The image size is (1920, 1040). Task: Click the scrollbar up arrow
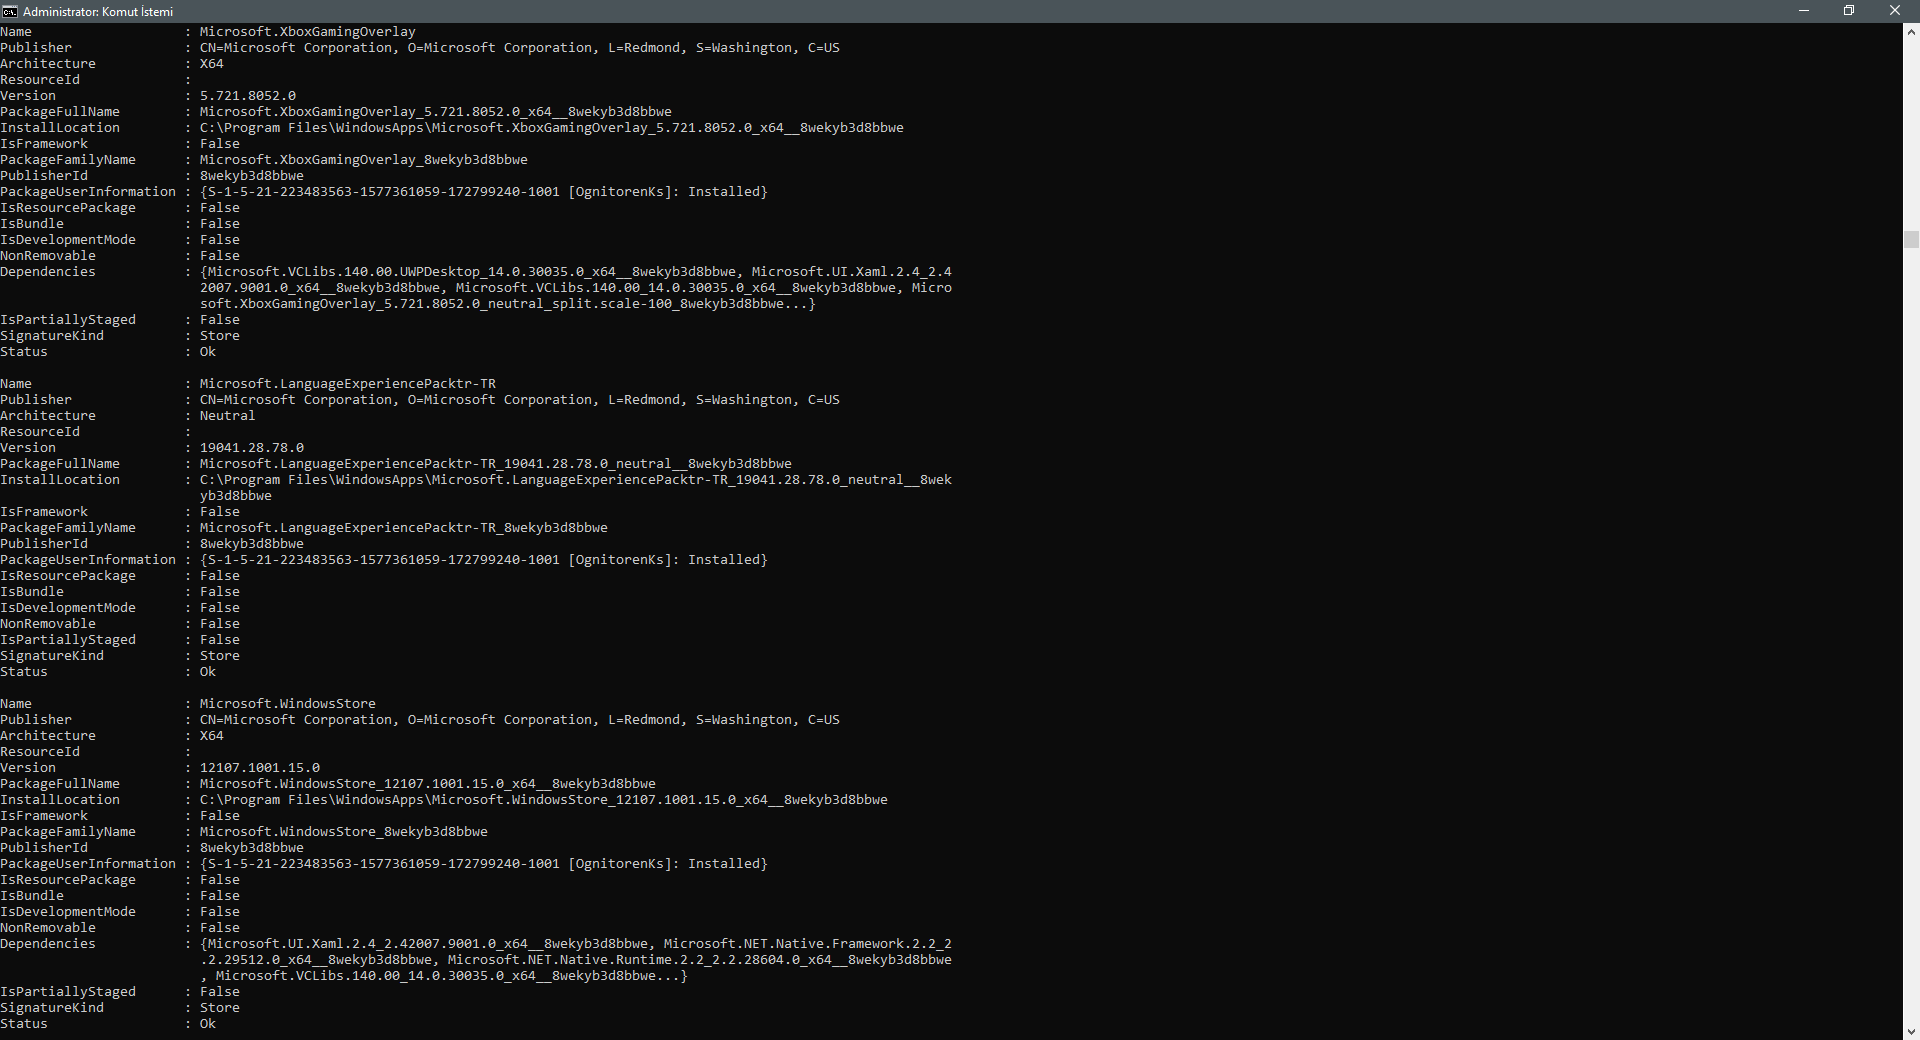(1911, 32)
